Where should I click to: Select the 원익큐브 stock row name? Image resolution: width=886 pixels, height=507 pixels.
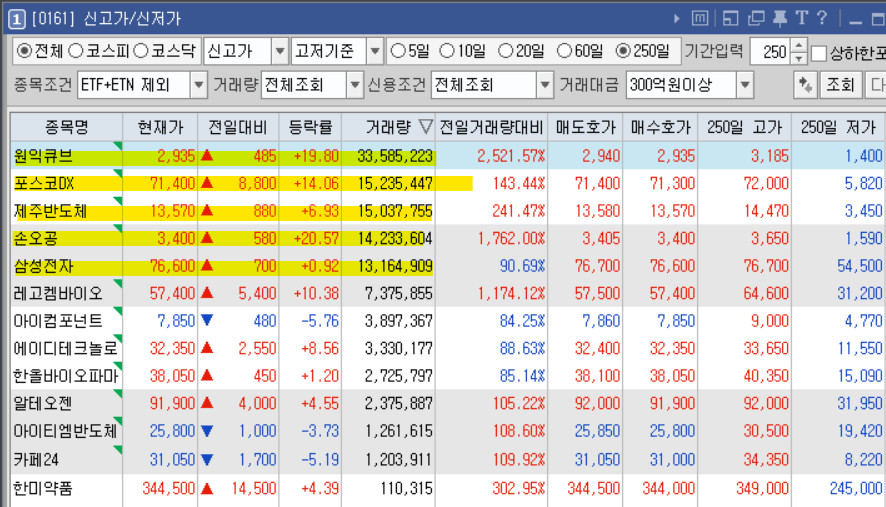point(43,156)
